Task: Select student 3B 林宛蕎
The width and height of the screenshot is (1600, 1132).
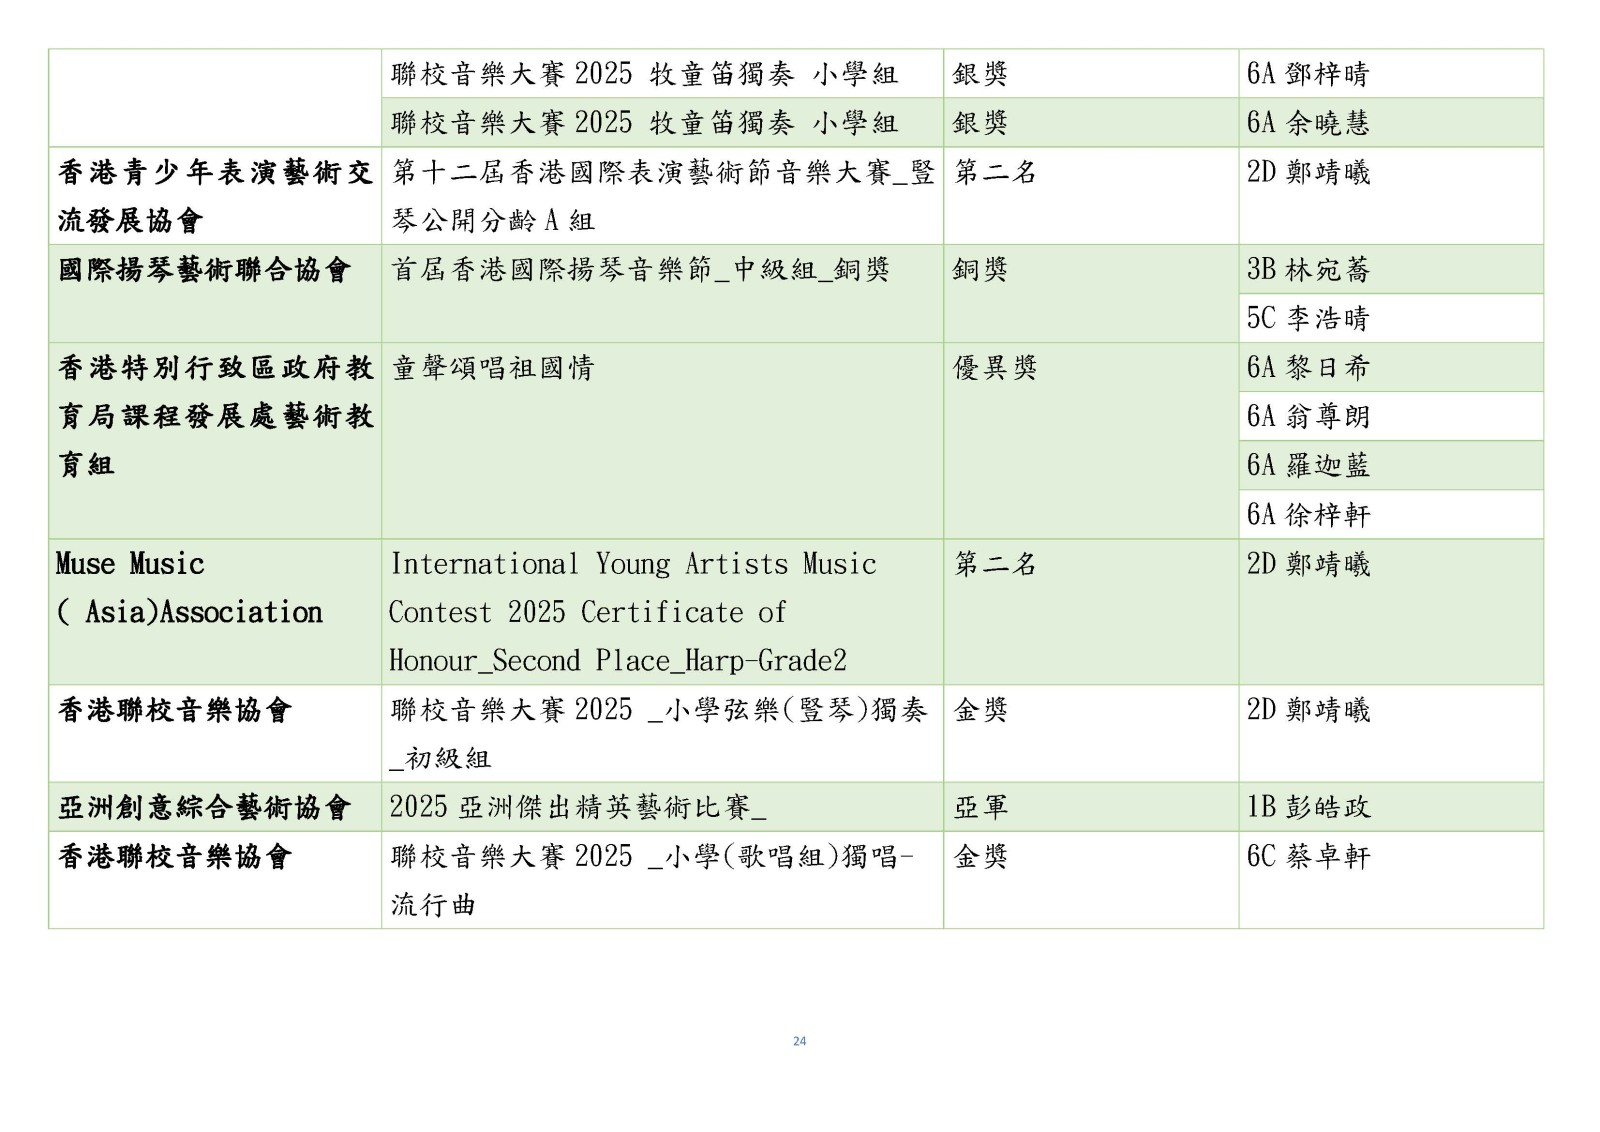Action: click(x=1307, y=270)
